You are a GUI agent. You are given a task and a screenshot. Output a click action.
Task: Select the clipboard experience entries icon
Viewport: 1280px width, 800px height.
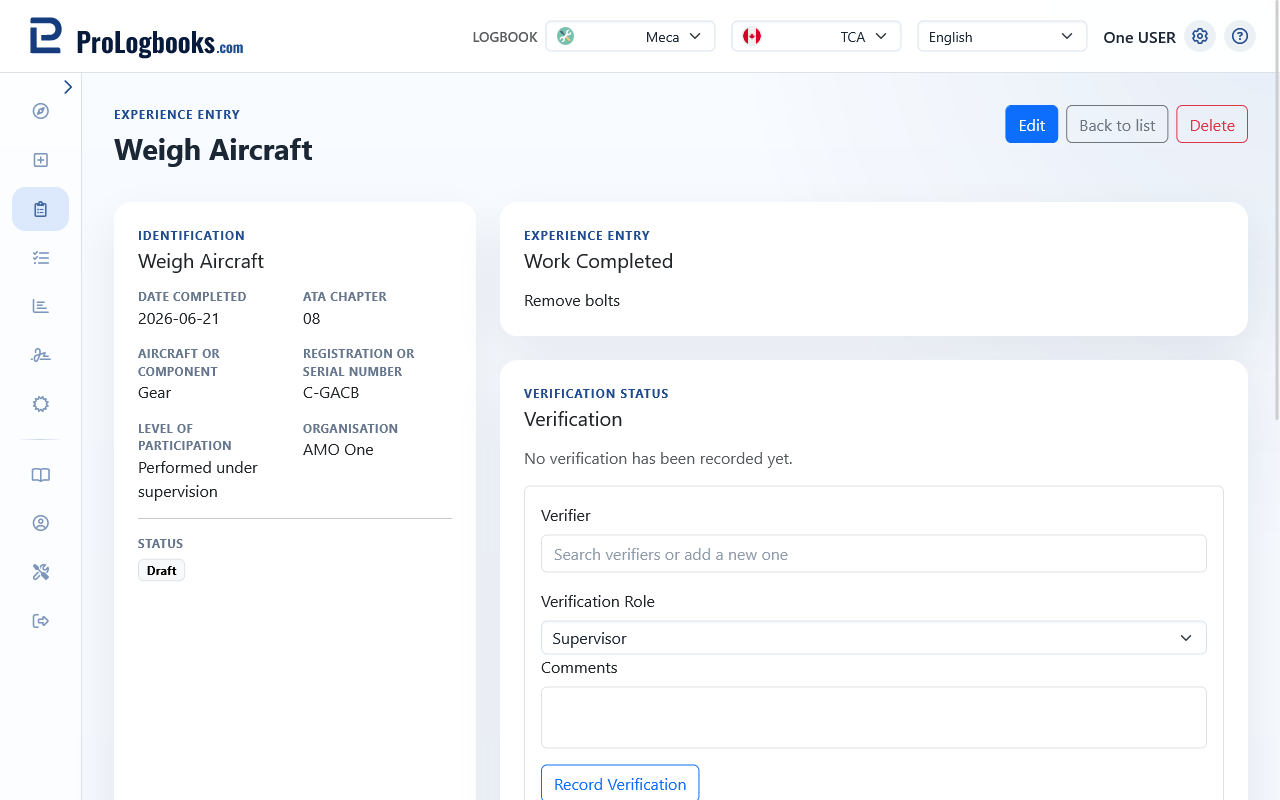(41, 209)
